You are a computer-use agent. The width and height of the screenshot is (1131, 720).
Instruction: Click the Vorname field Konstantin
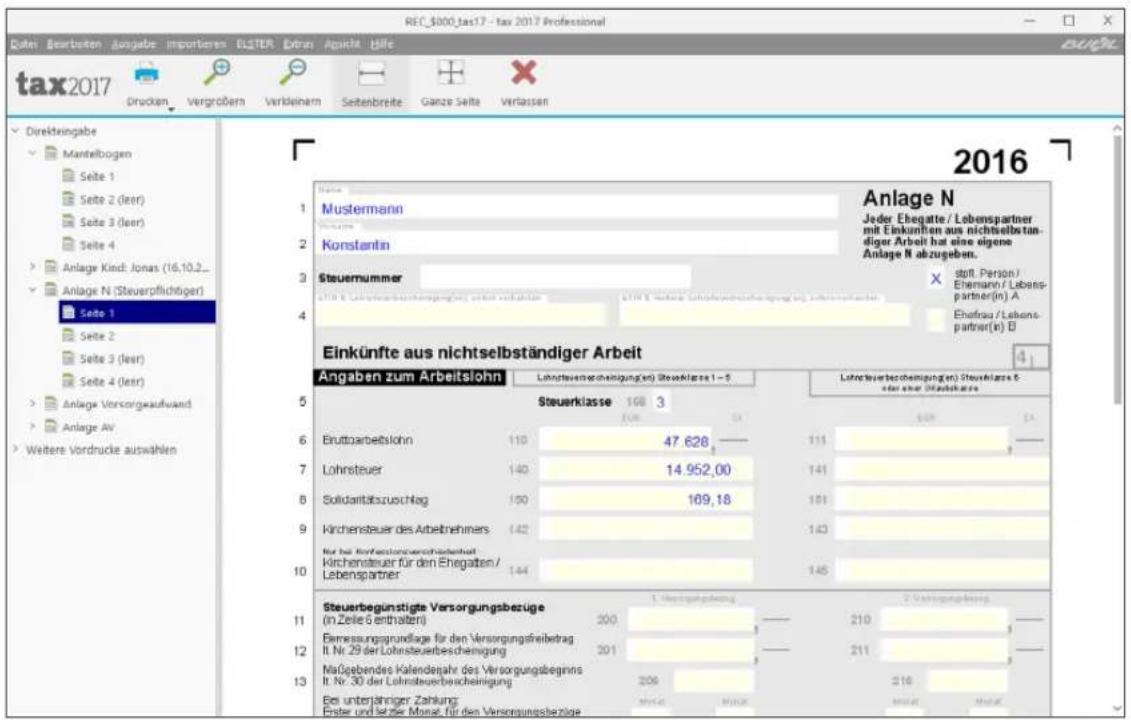point(576,245)
